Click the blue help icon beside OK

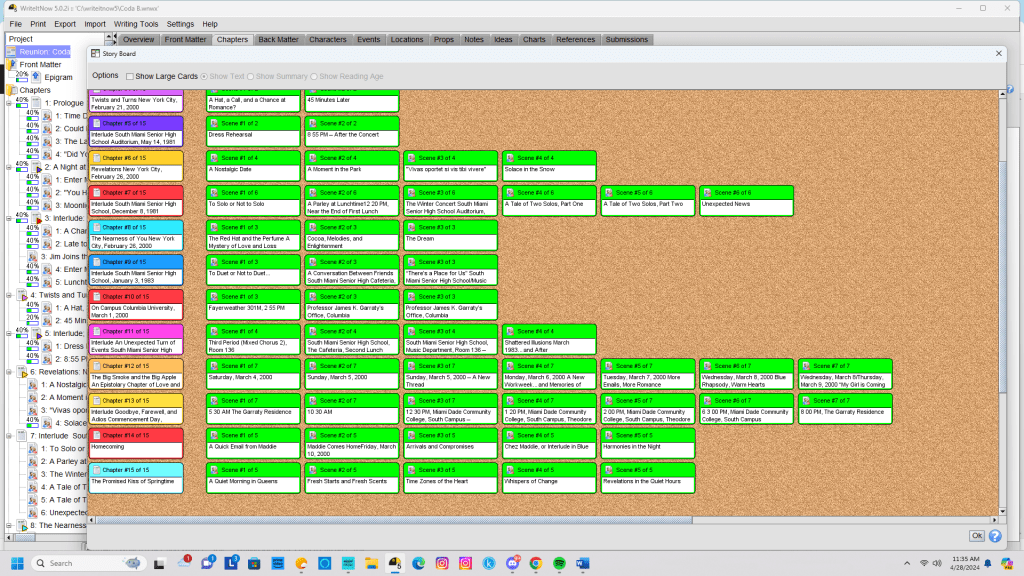coord(995,536)
